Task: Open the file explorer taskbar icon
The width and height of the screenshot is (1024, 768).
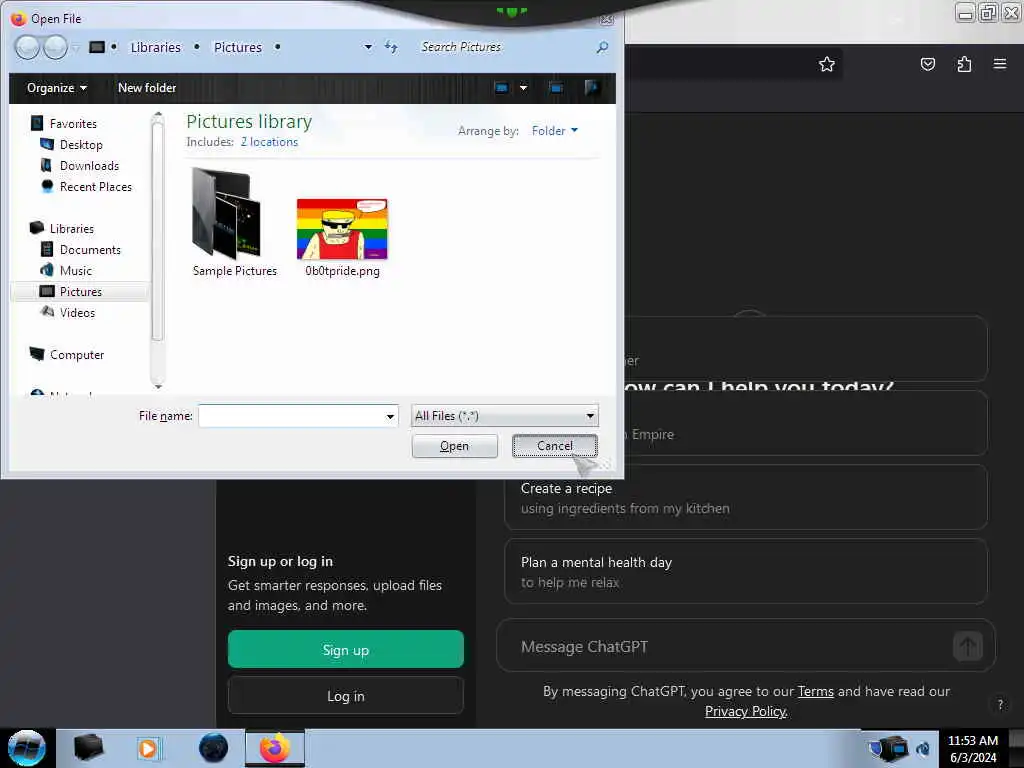Action: pos(88,748)
